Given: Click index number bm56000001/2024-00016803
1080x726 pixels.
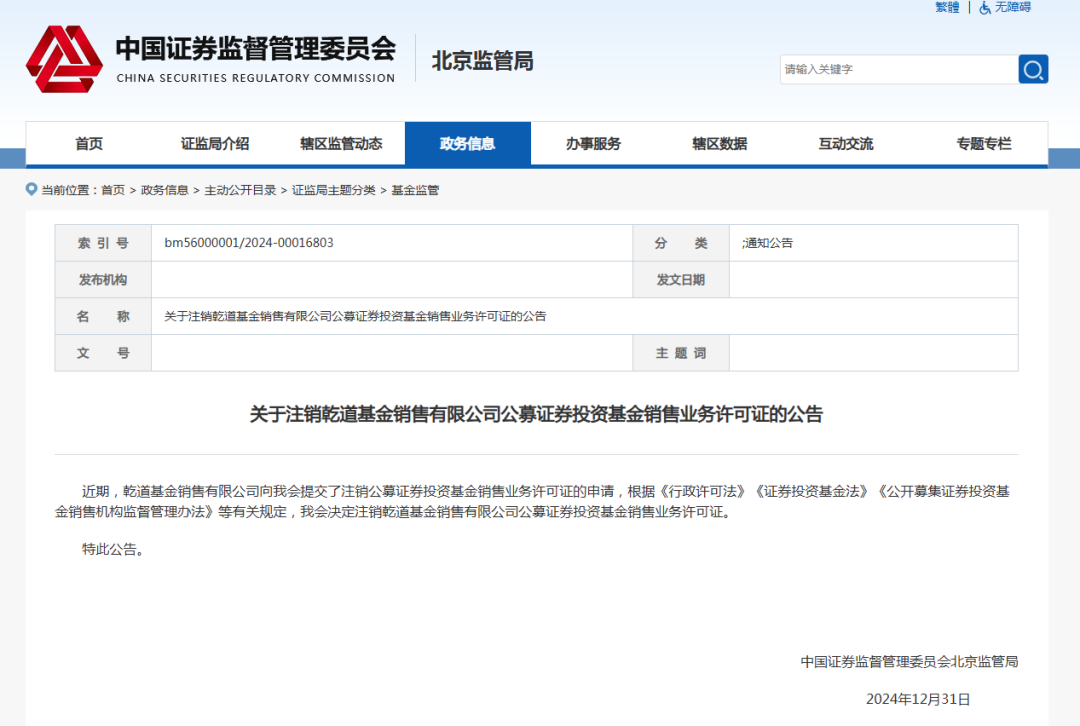Looking at the screenshot, I should (x=249, y=242).
